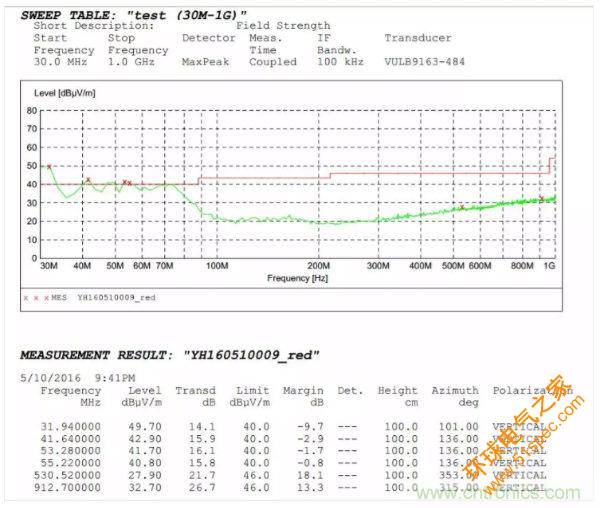
Task: Select the start frequency value 30.0 MHz
Action: point(60,62)
